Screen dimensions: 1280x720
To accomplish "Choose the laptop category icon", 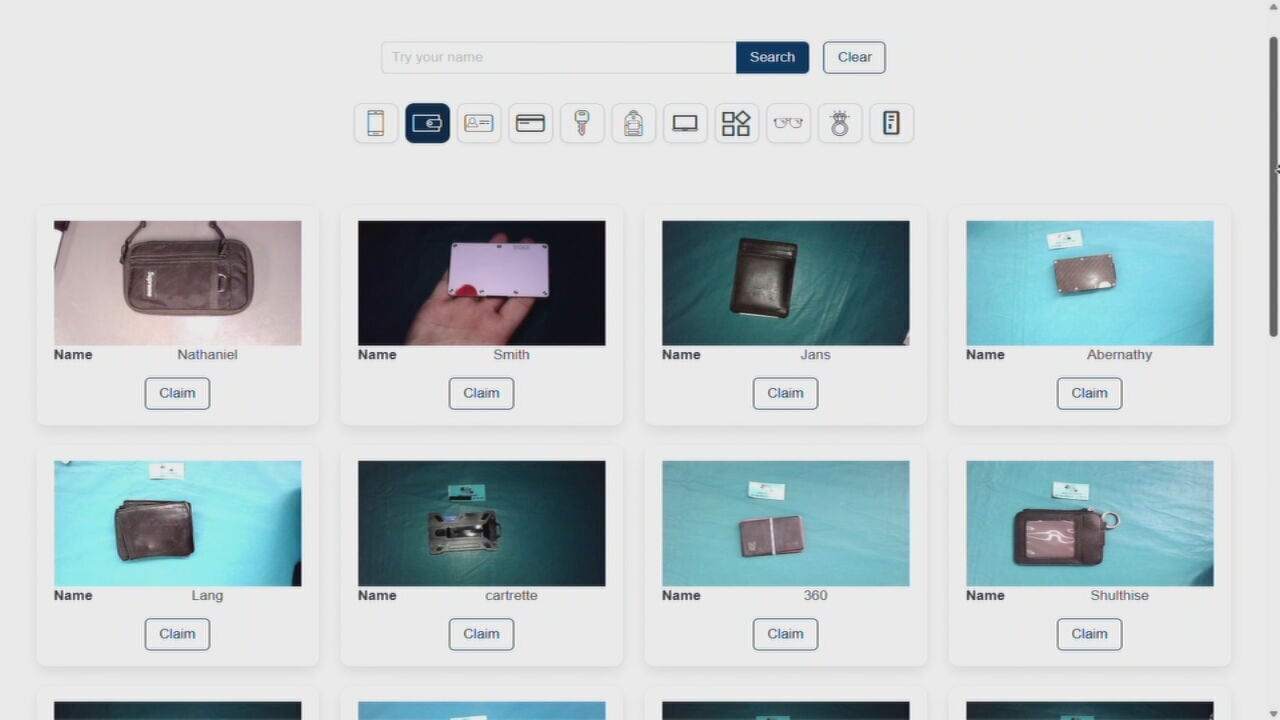I will click(685, 123).
